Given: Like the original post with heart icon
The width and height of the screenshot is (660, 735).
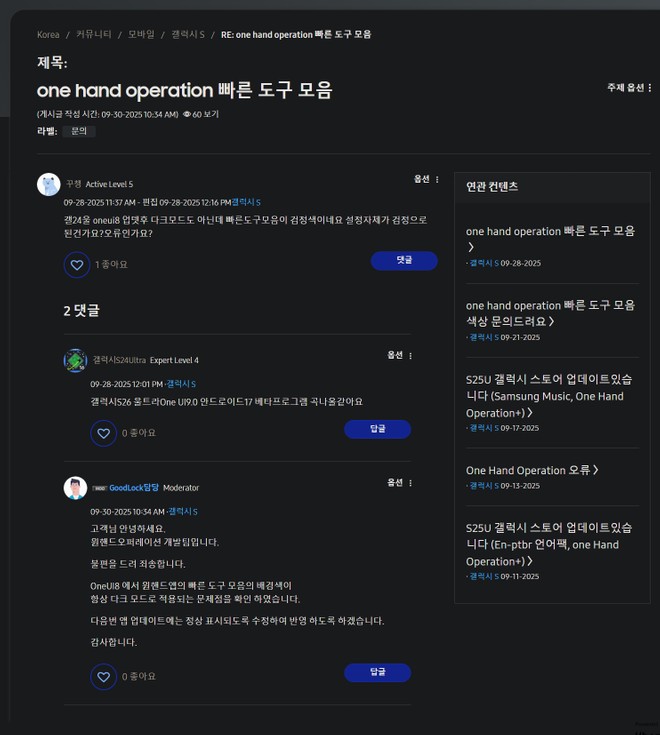Looking at the screenshot, I should click(x=77, y=265).
